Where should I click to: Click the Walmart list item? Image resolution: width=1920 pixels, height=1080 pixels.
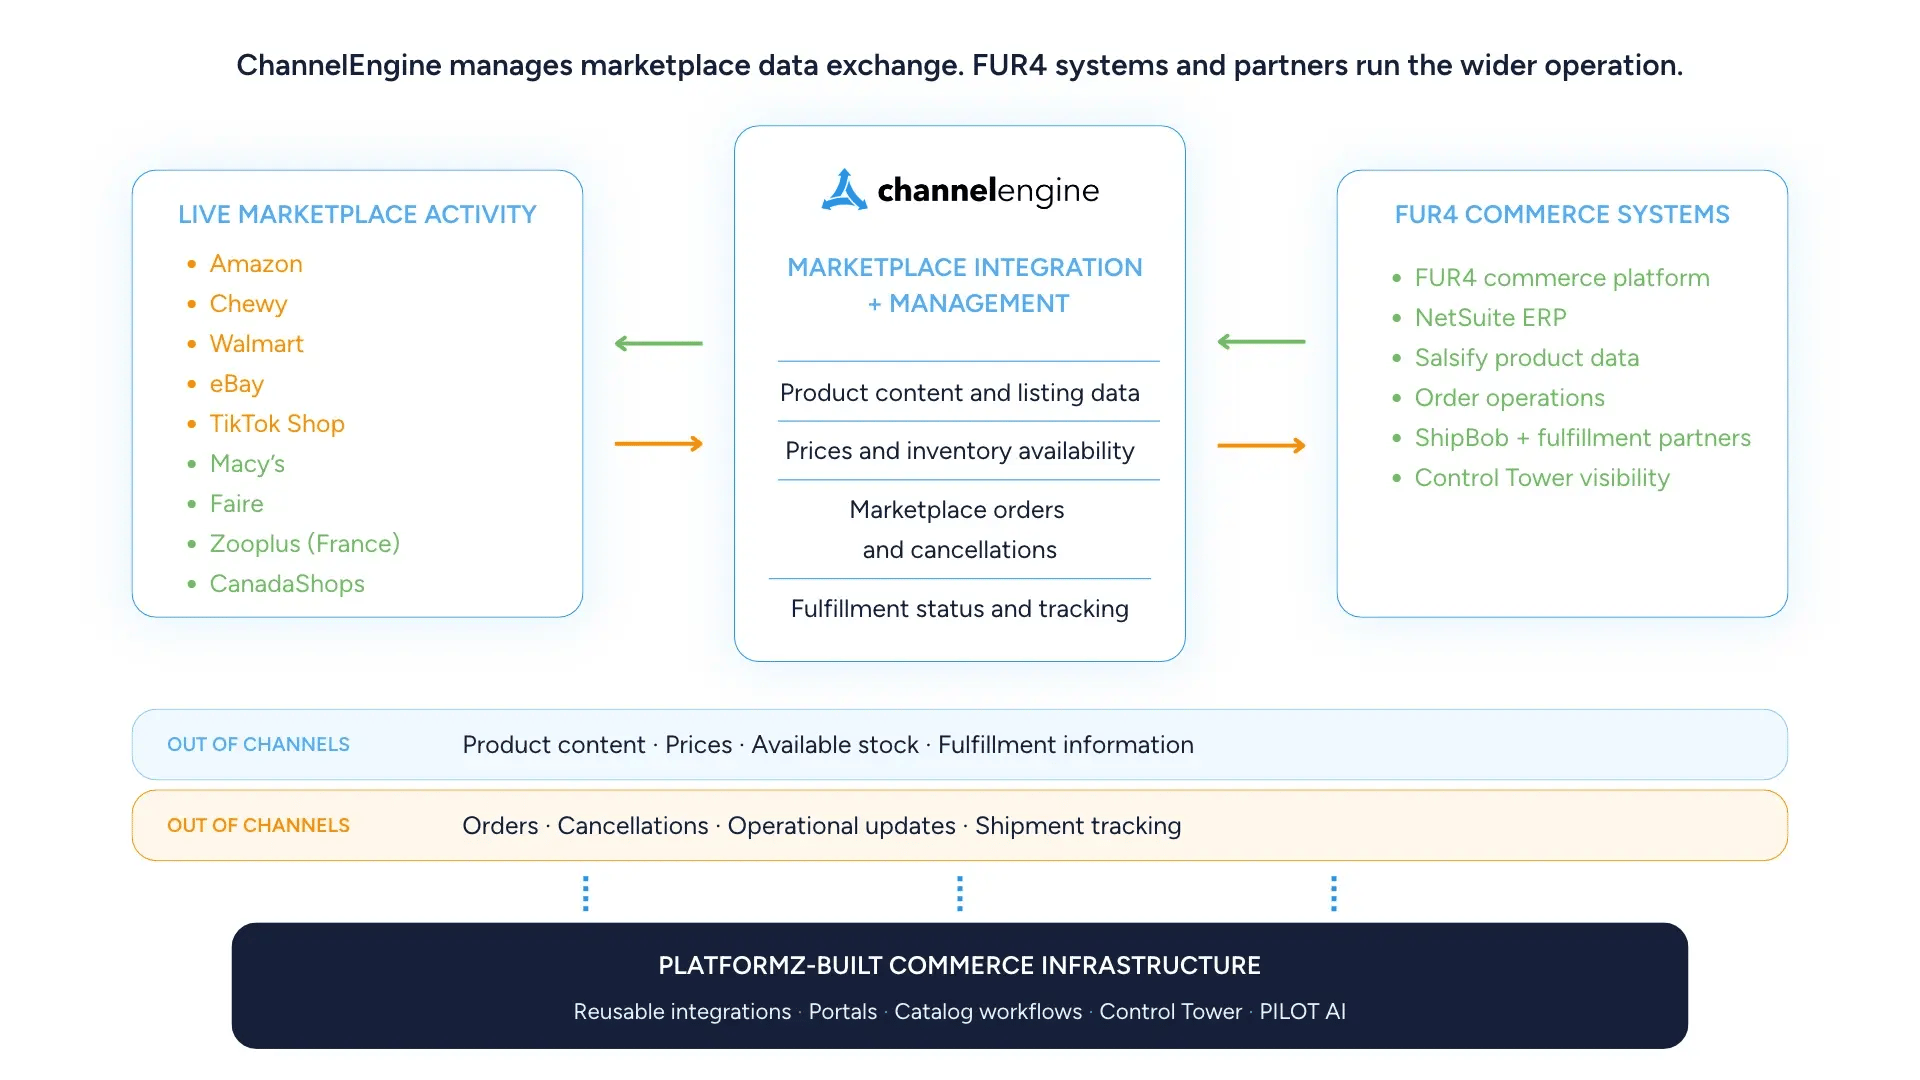(x=256, y=344)
